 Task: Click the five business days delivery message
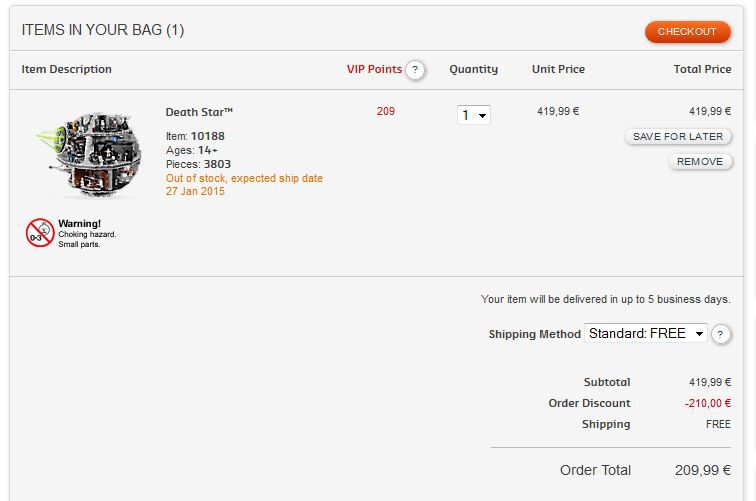[606, 299]
